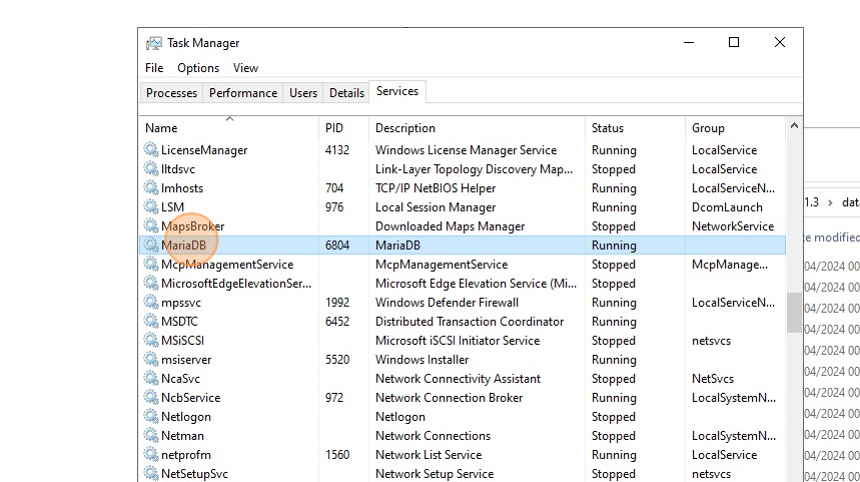Sort services by Name column header
Viewport: 860px width, 482px height.
click(229, 128)
